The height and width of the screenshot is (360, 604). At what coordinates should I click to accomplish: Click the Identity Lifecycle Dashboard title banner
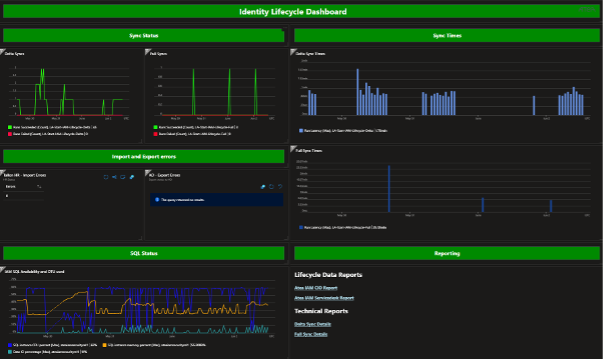click(301, 12)
